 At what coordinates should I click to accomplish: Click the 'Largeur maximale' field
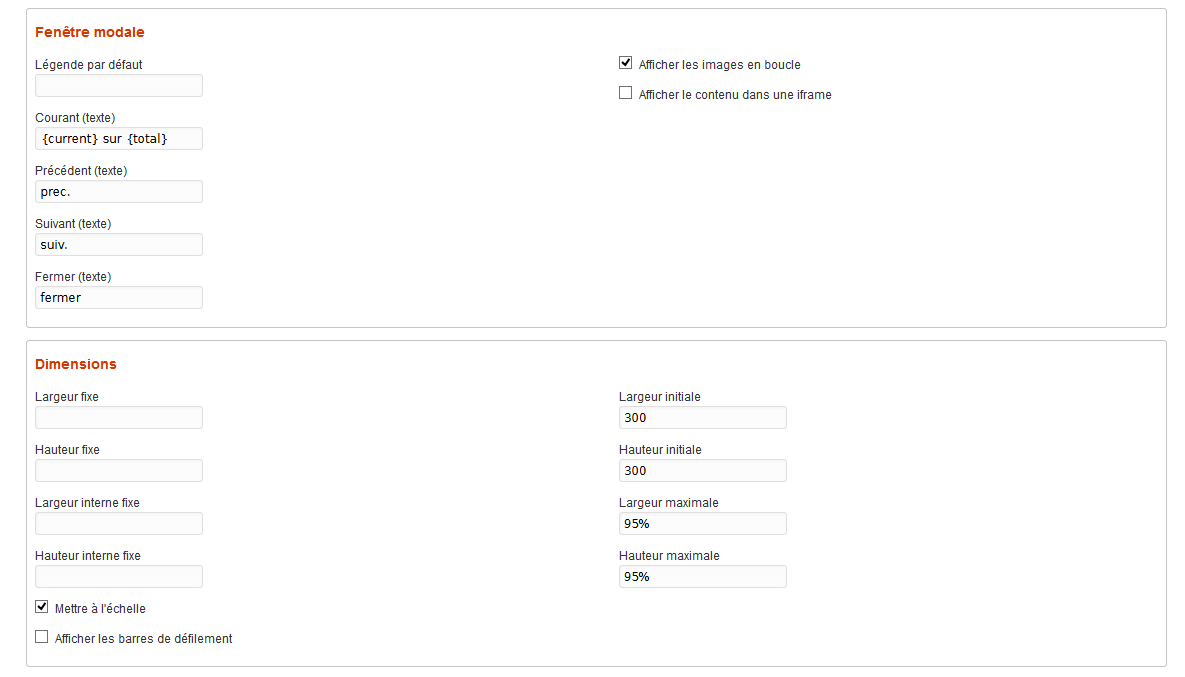coord(703,524)
